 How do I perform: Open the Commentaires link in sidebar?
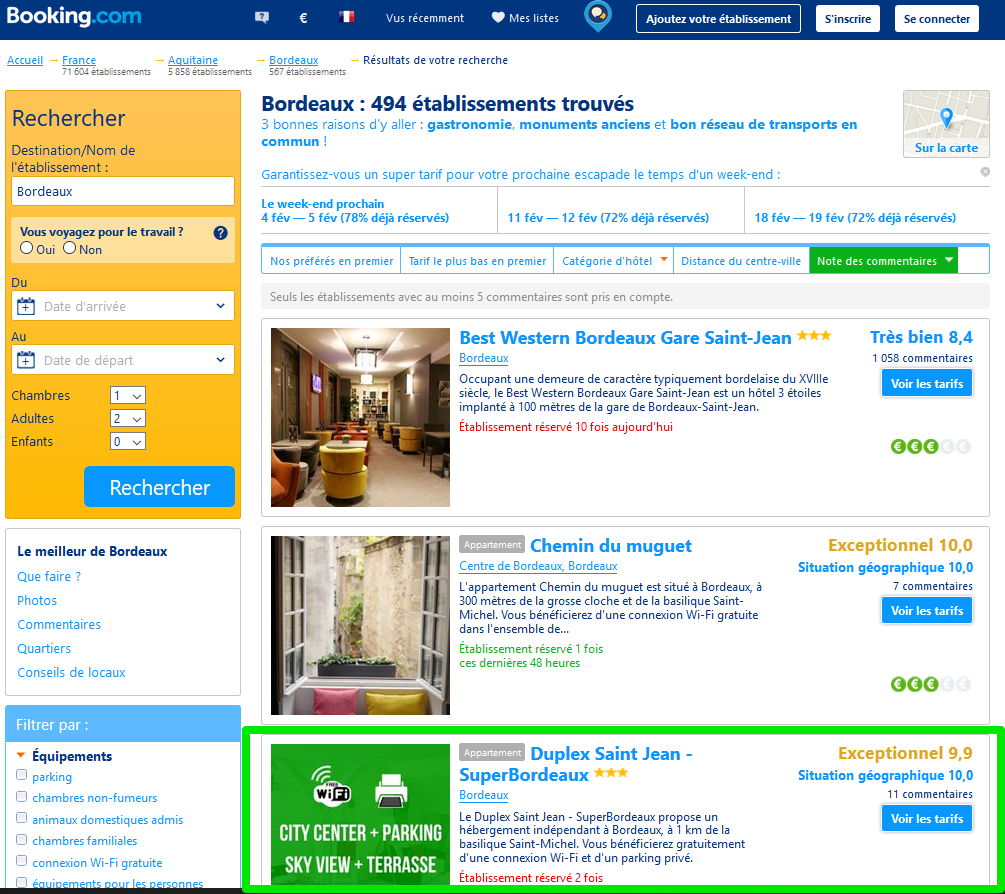click(x=59, y=624)
